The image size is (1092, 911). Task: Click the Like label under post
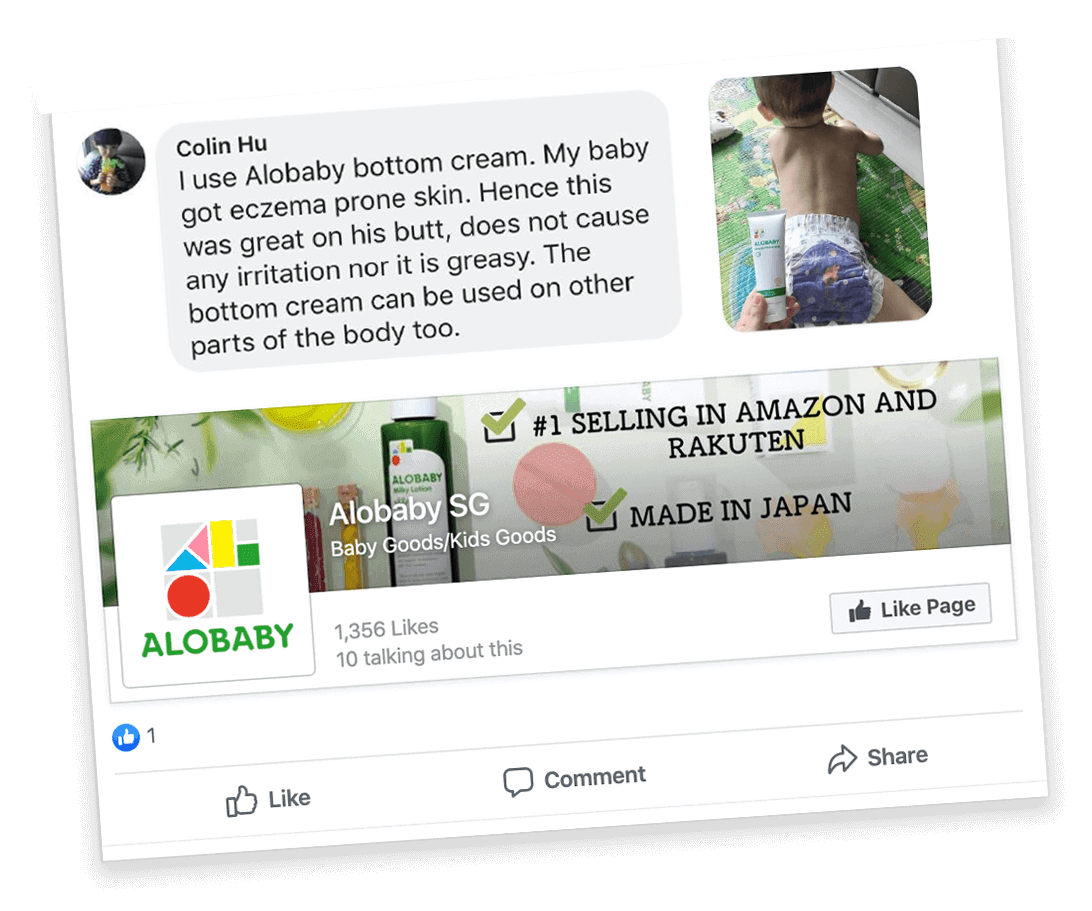click(x=290, y=798)
